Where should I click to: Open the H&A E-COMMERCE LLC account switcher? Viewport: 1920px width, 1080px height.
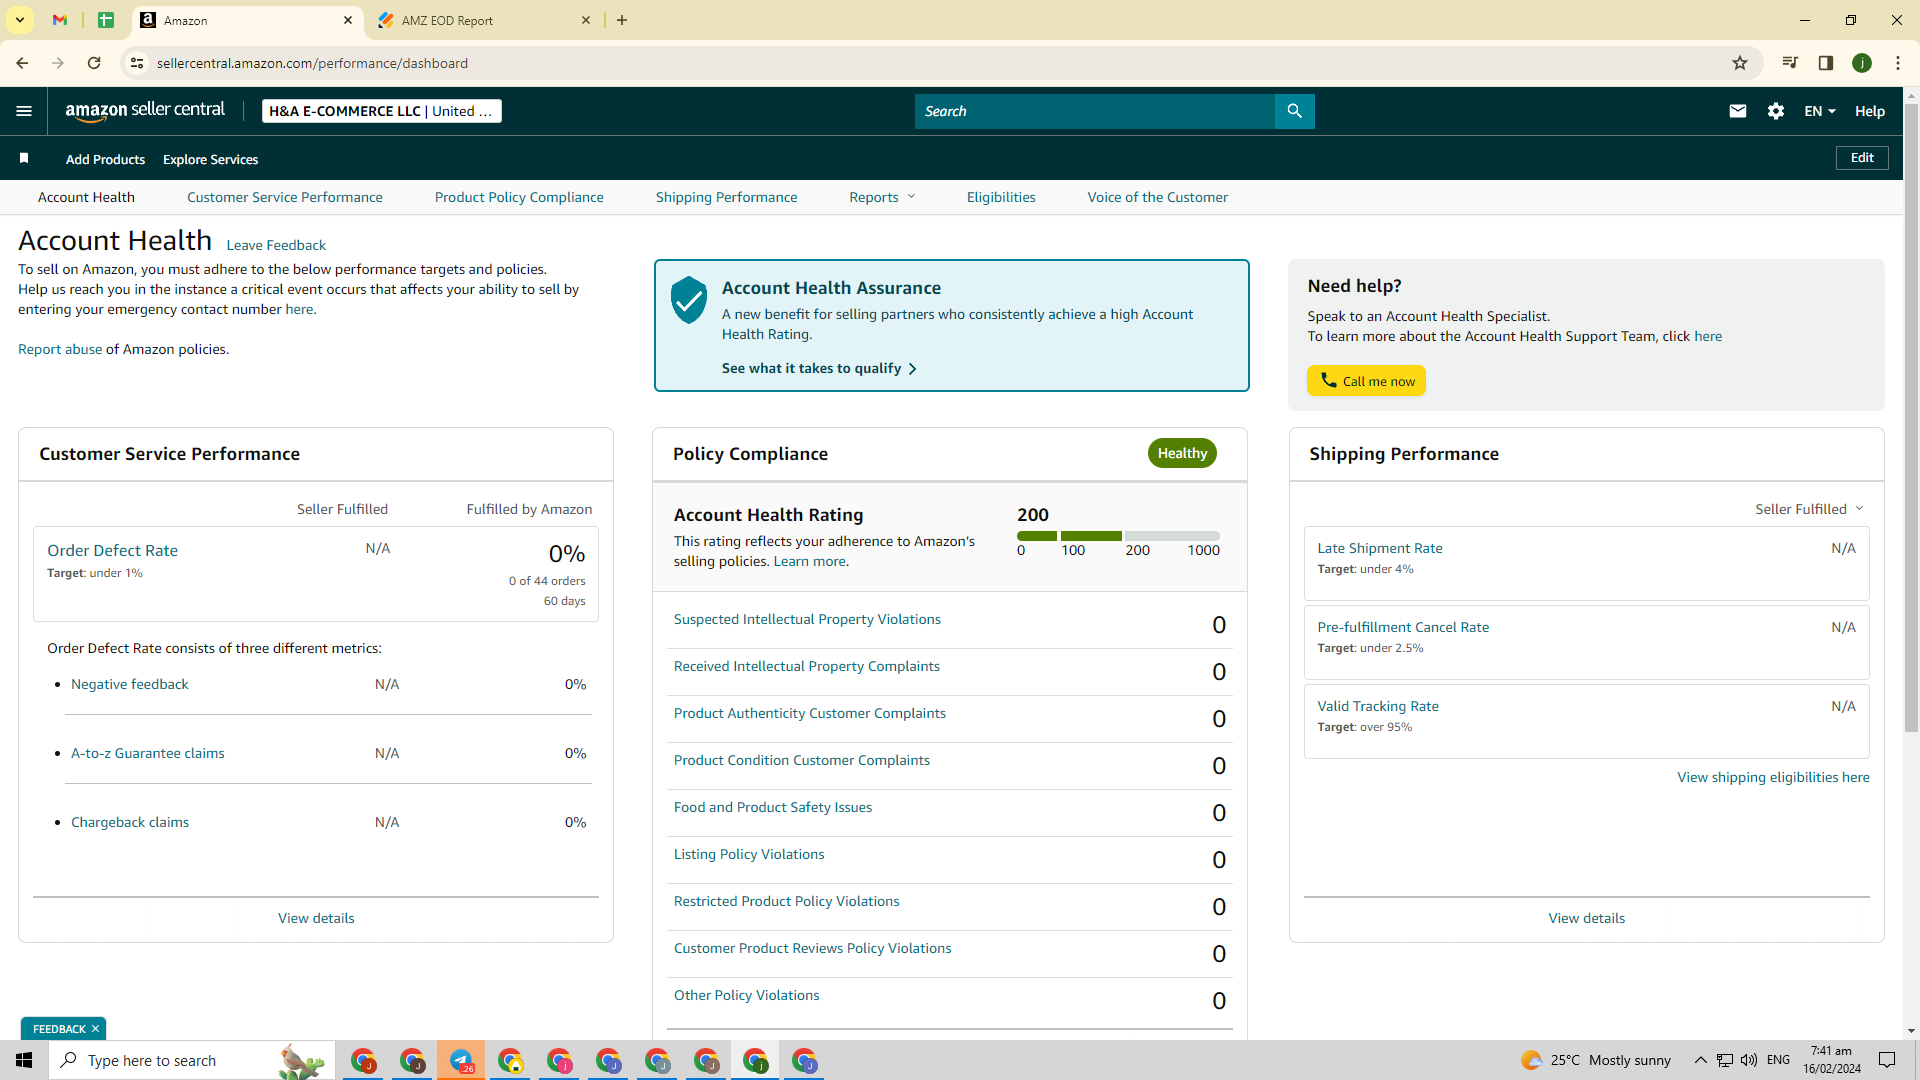click(382, 111)
